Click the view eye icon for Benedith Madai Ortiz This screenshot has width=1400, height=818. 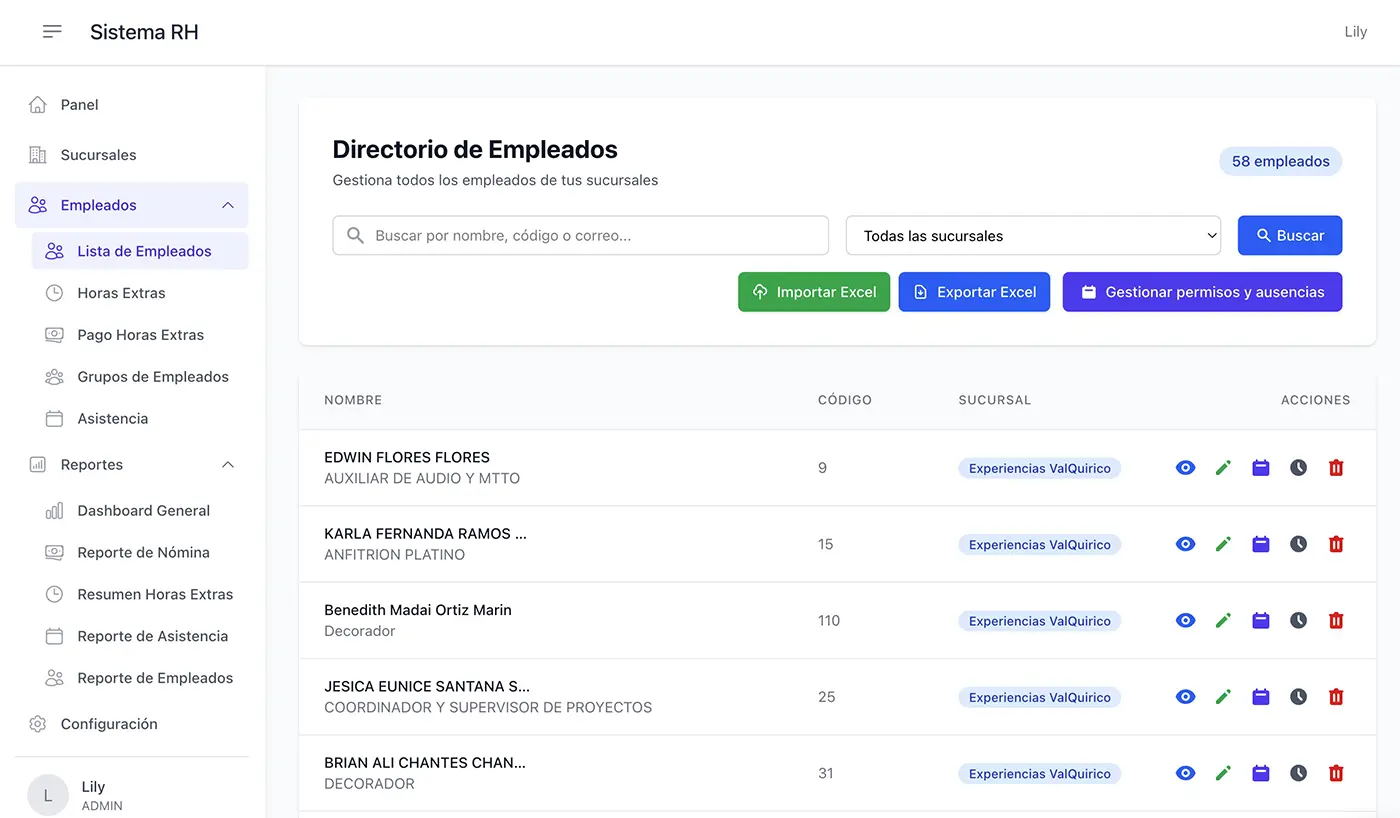point(1185,620)
